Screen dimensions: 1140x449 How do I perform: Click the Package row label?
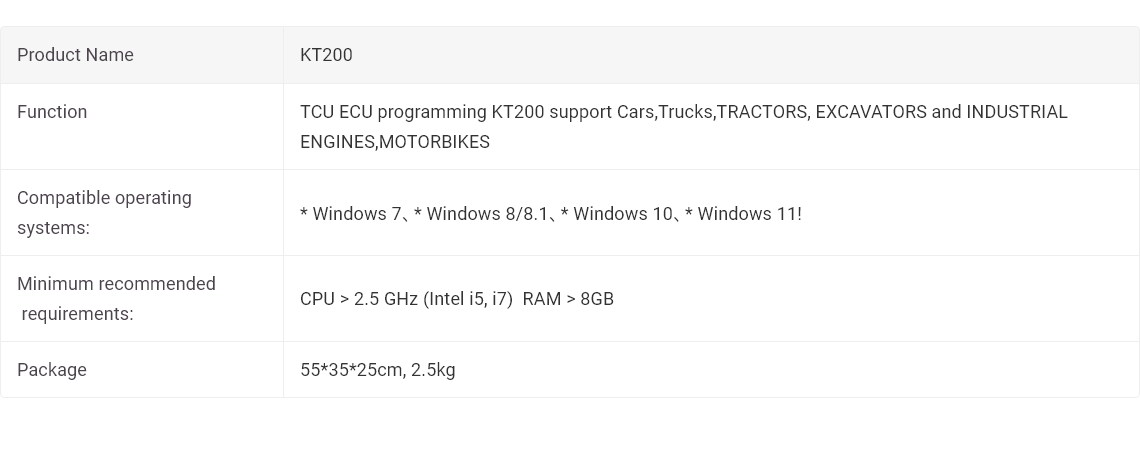click(52, 370)
